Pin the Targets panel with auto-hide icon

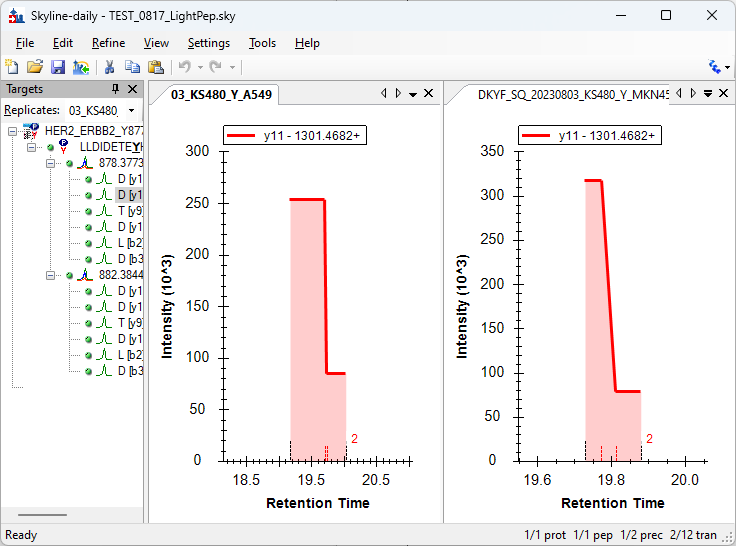click(115, 90)
